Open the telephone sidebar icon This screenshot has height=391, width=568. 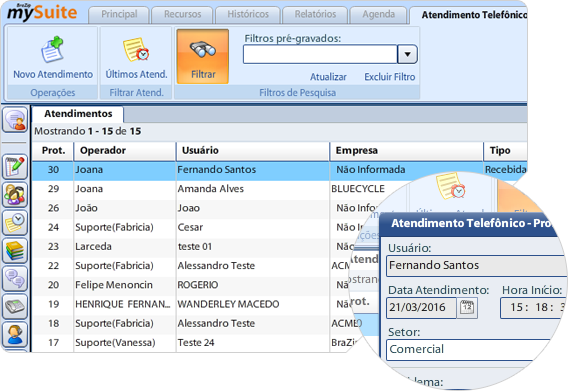click(x=15, y=306)
